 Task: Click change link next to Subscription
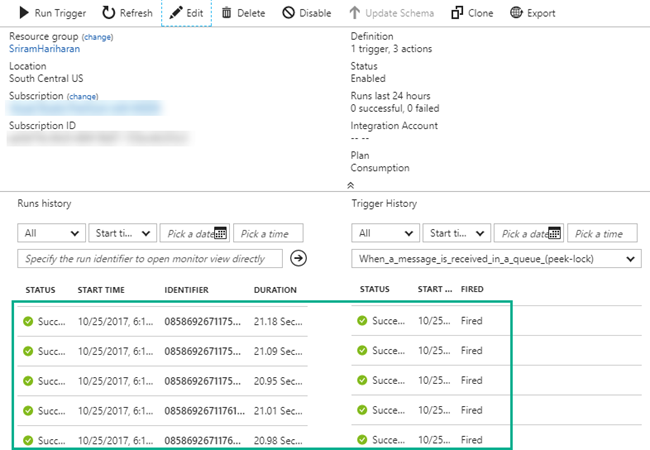tap(82, 97)
